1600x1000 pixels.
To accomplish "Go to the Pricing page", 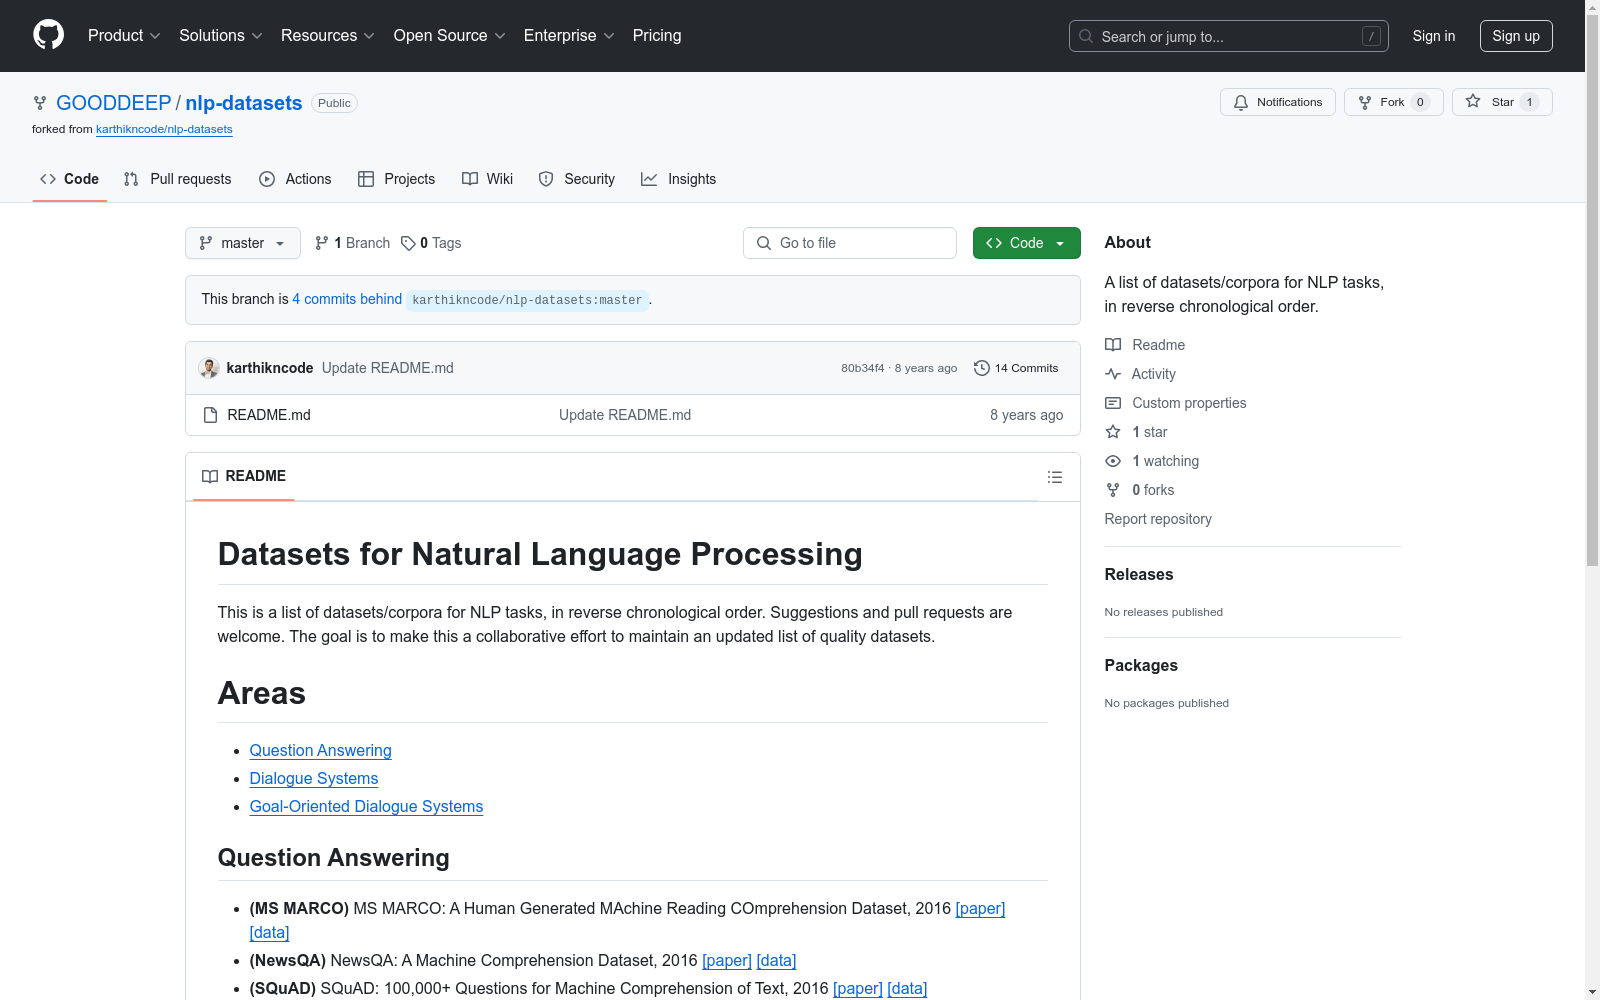I will coord(657,36).
